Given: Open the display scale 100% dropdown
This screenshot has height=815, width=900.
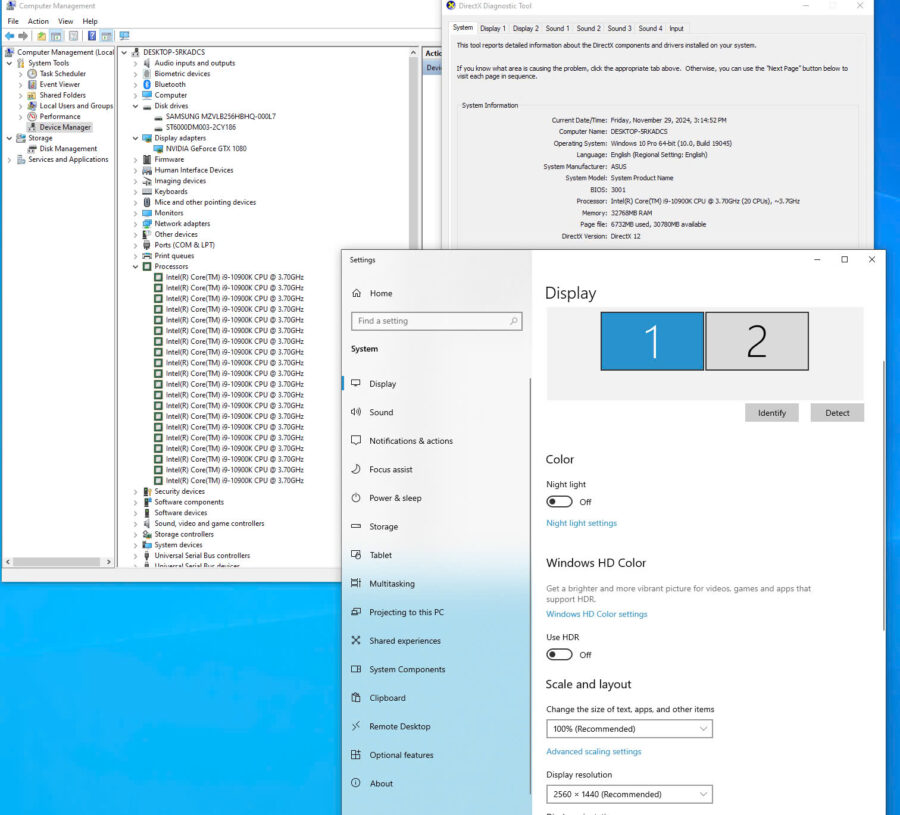Looking at the screenshot, I should (x=629, y=729).
